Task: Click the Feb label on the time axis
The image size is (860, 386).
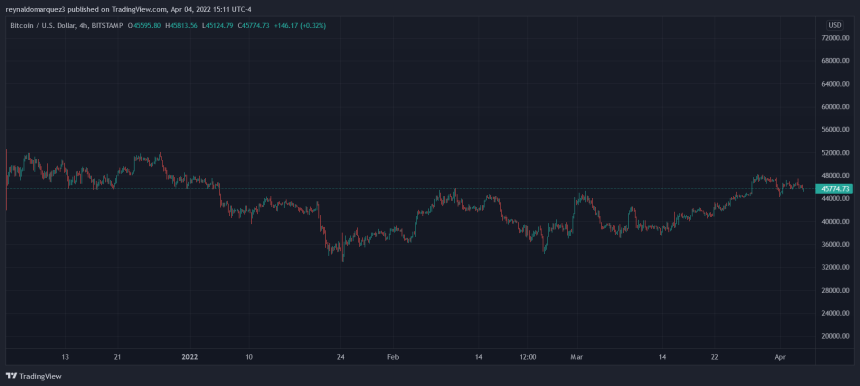Action: [393, 357]
